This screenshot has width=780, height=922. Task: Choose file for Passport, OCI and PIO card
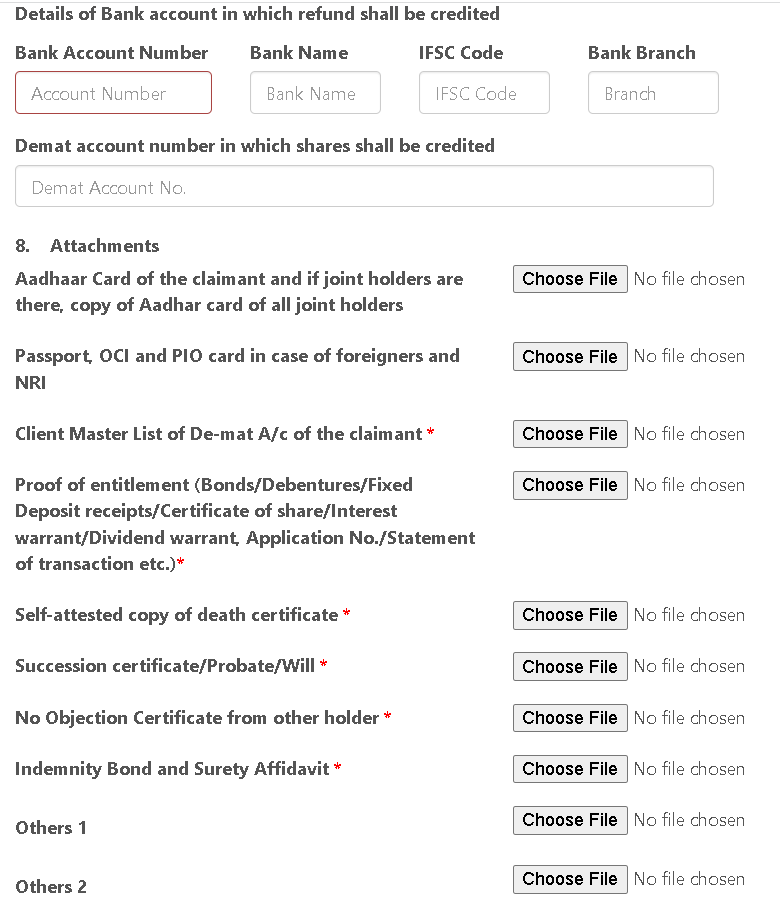570,357
